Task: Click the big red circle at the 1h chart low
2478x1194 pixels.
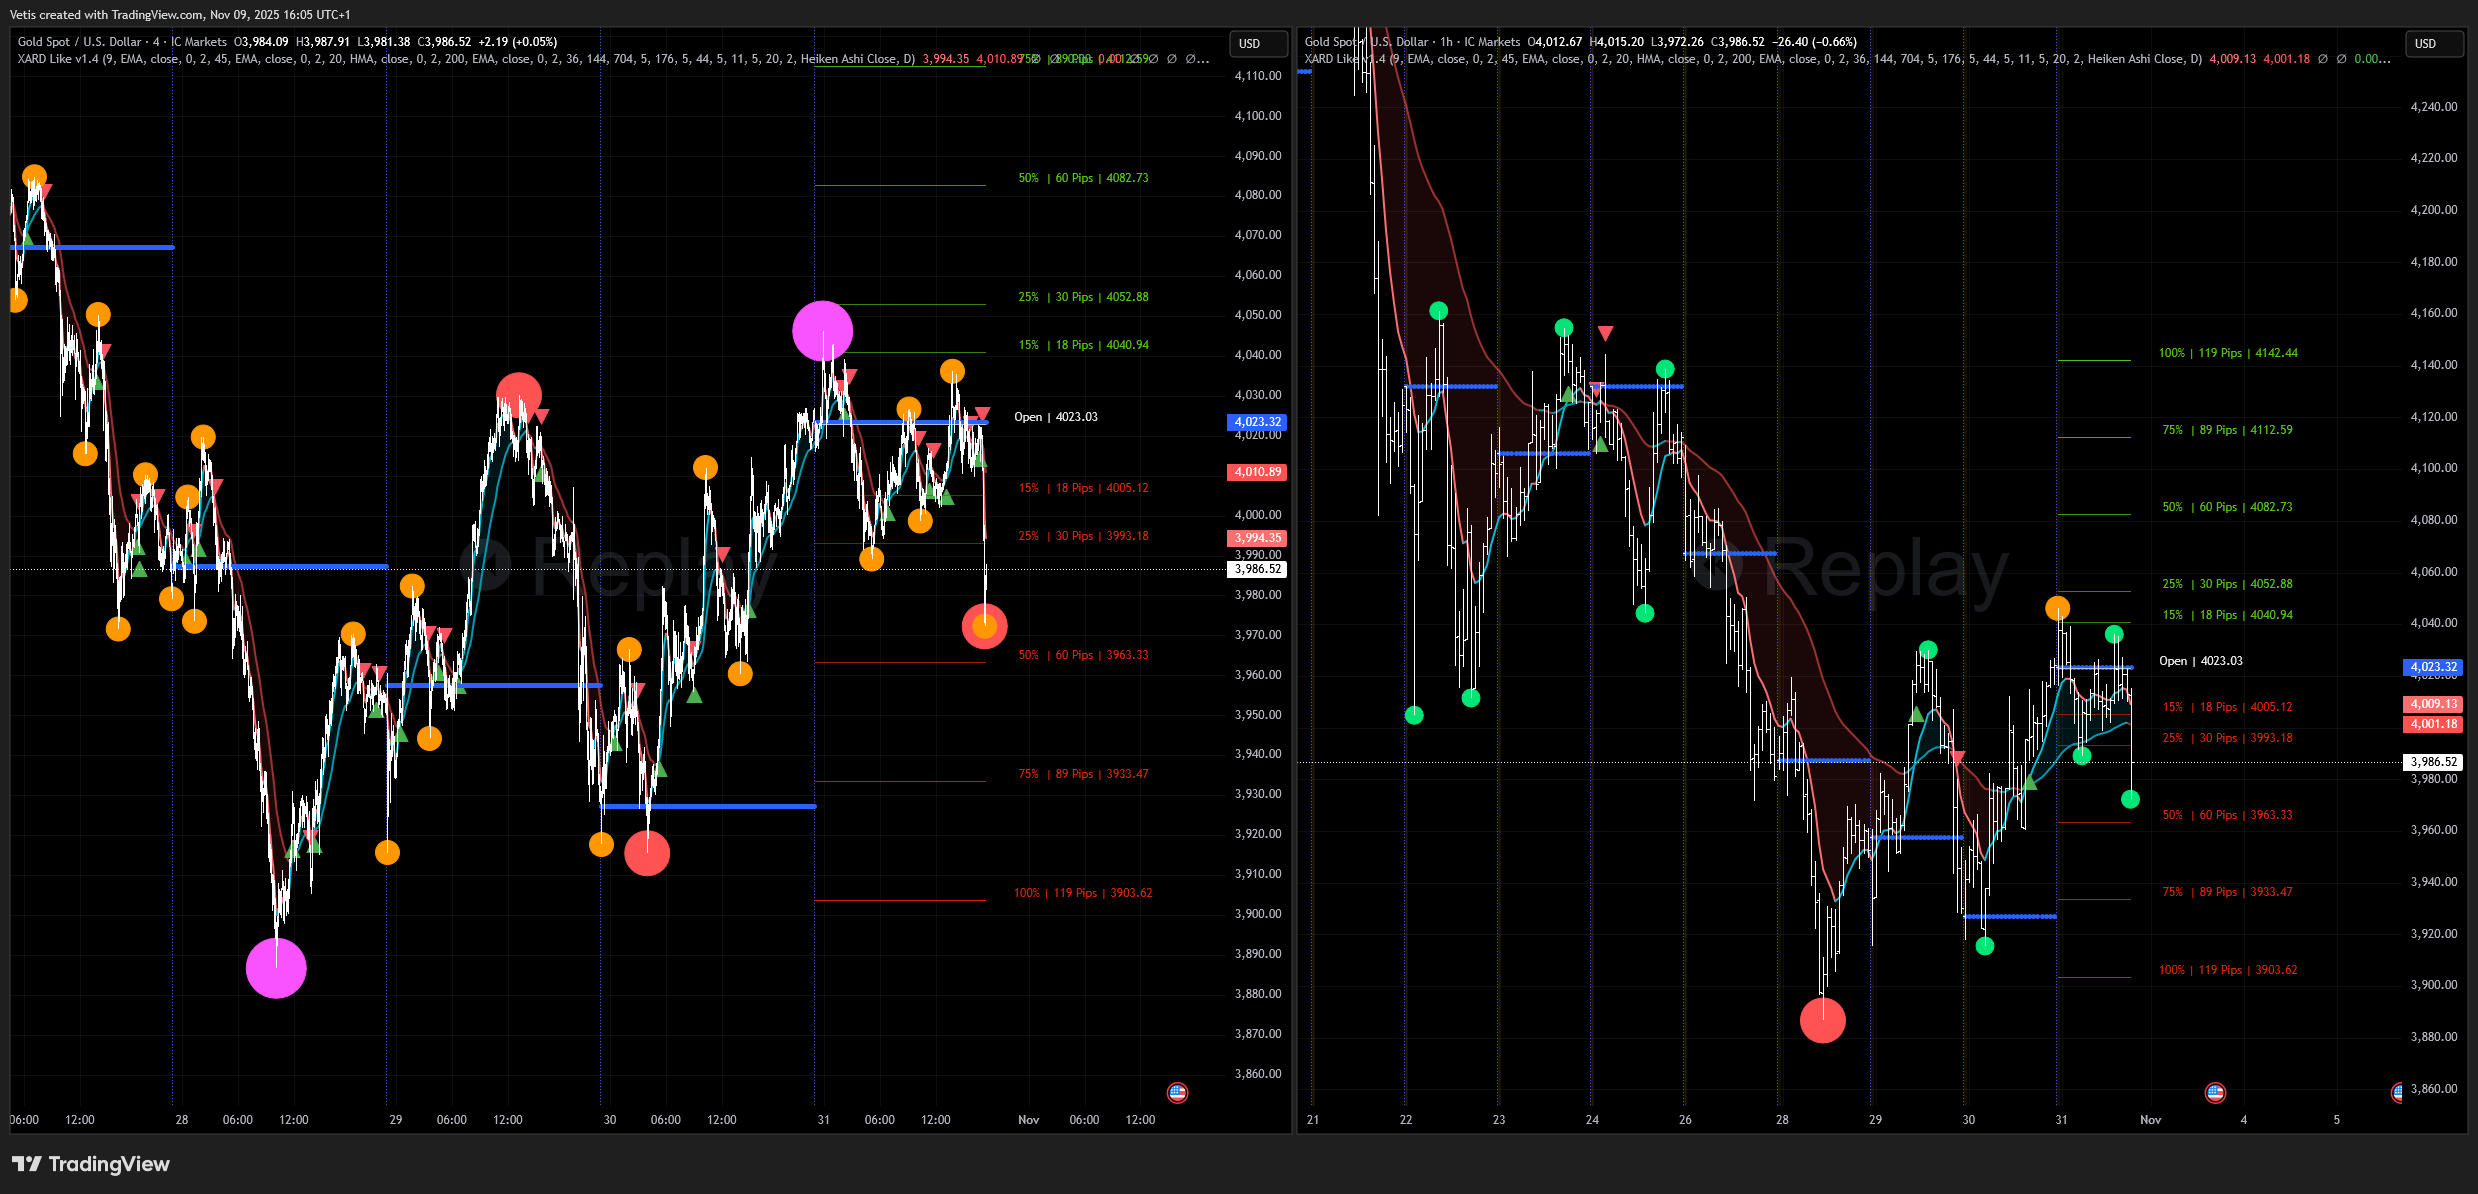Action: (x=1822, y=1020)
